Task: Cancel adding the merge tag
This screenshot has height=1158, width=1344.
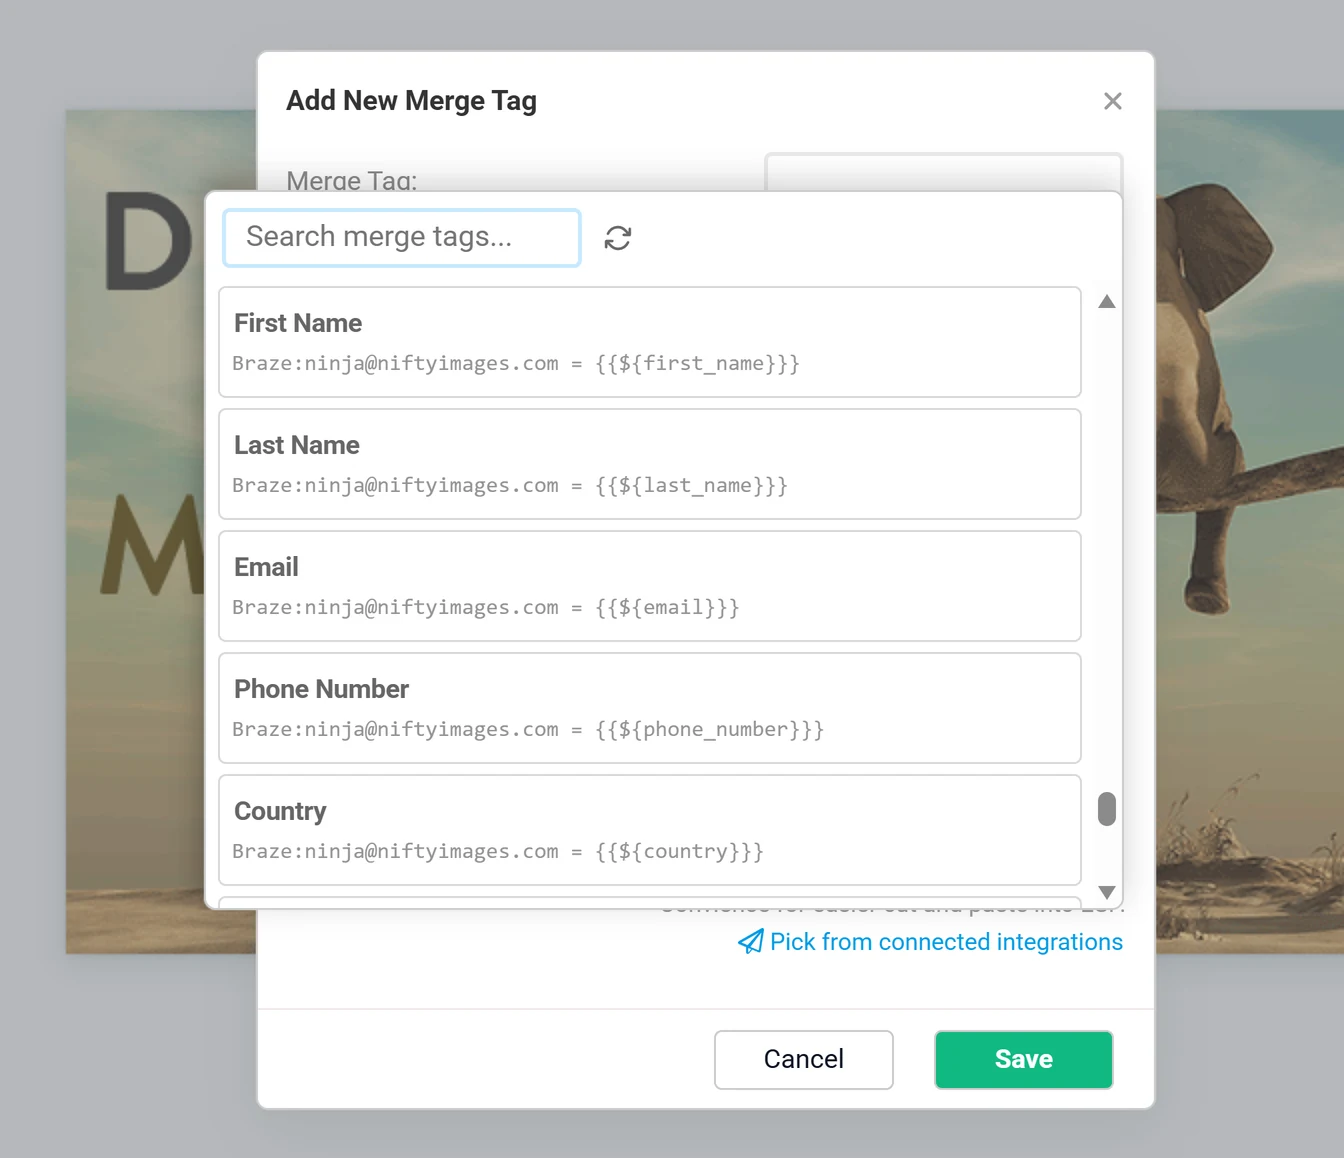Action: 803,1059
